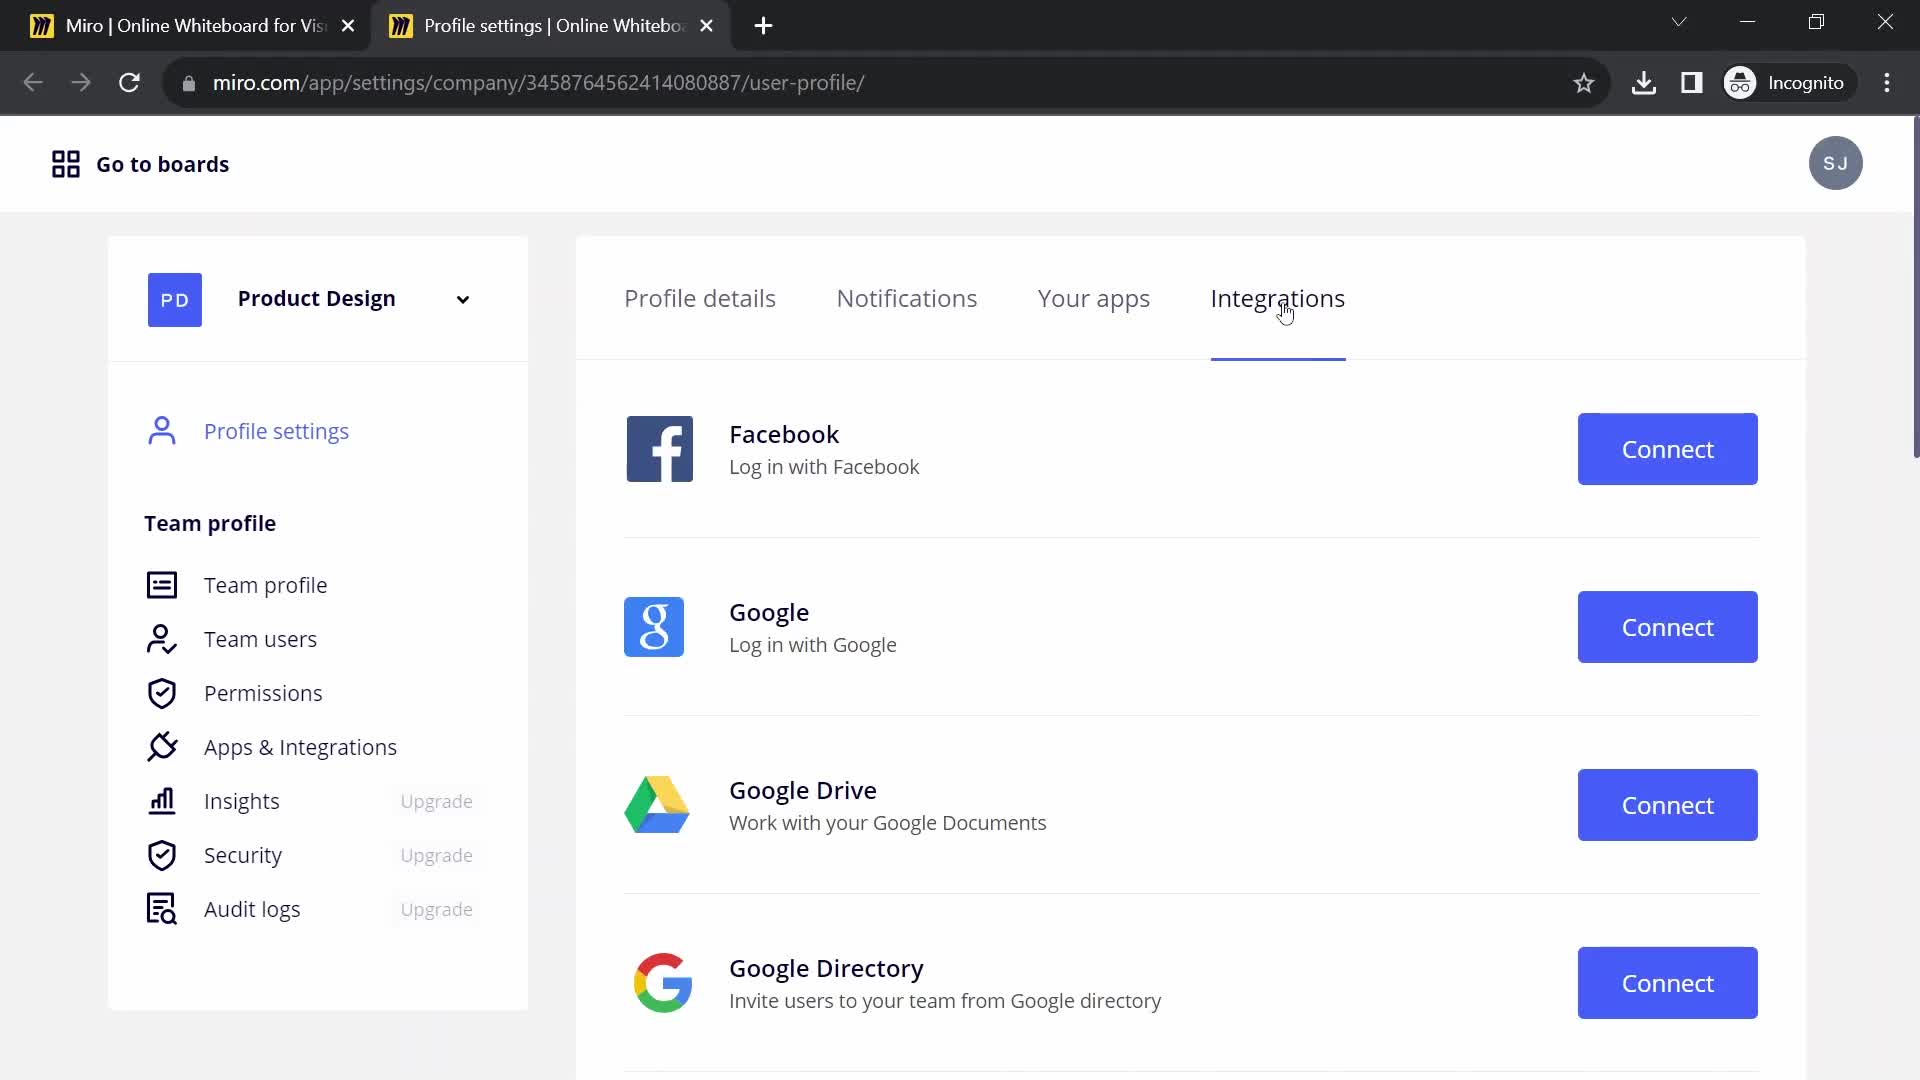
Task: Open Team users in sidebar
Action: [260, 639]
